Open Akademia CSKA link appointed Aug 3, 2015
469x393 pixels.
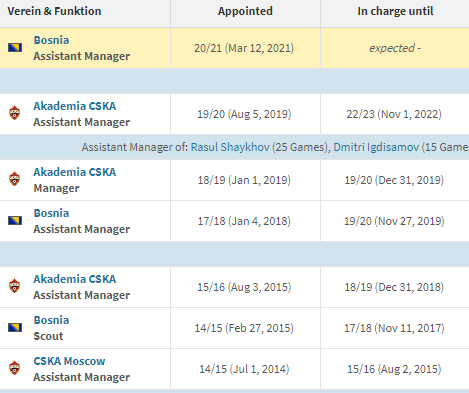click(x=75, y=279)
